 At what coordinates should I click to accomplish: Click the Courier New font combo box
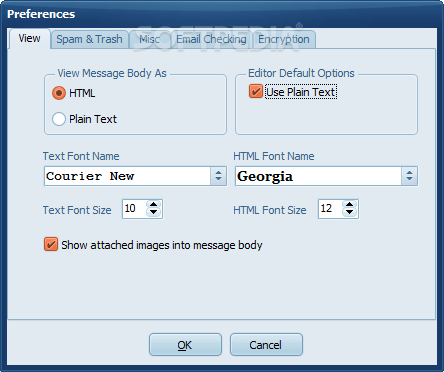(135, 176)
